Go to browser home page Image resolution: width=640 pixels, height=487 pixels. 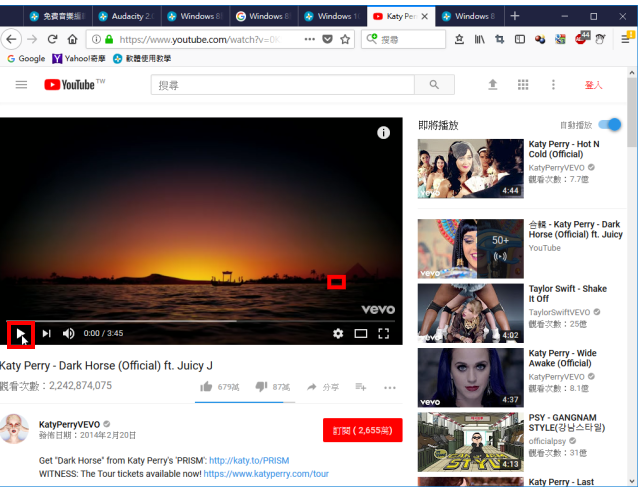(x=72, y=39)
